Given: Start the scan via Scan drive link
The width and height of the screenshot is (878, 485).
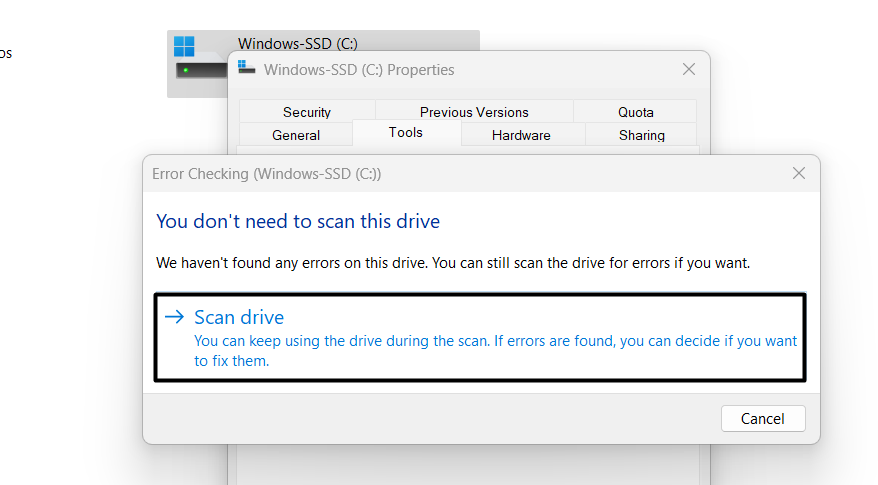Looking at the screenshot, I should tap(239, 317).
